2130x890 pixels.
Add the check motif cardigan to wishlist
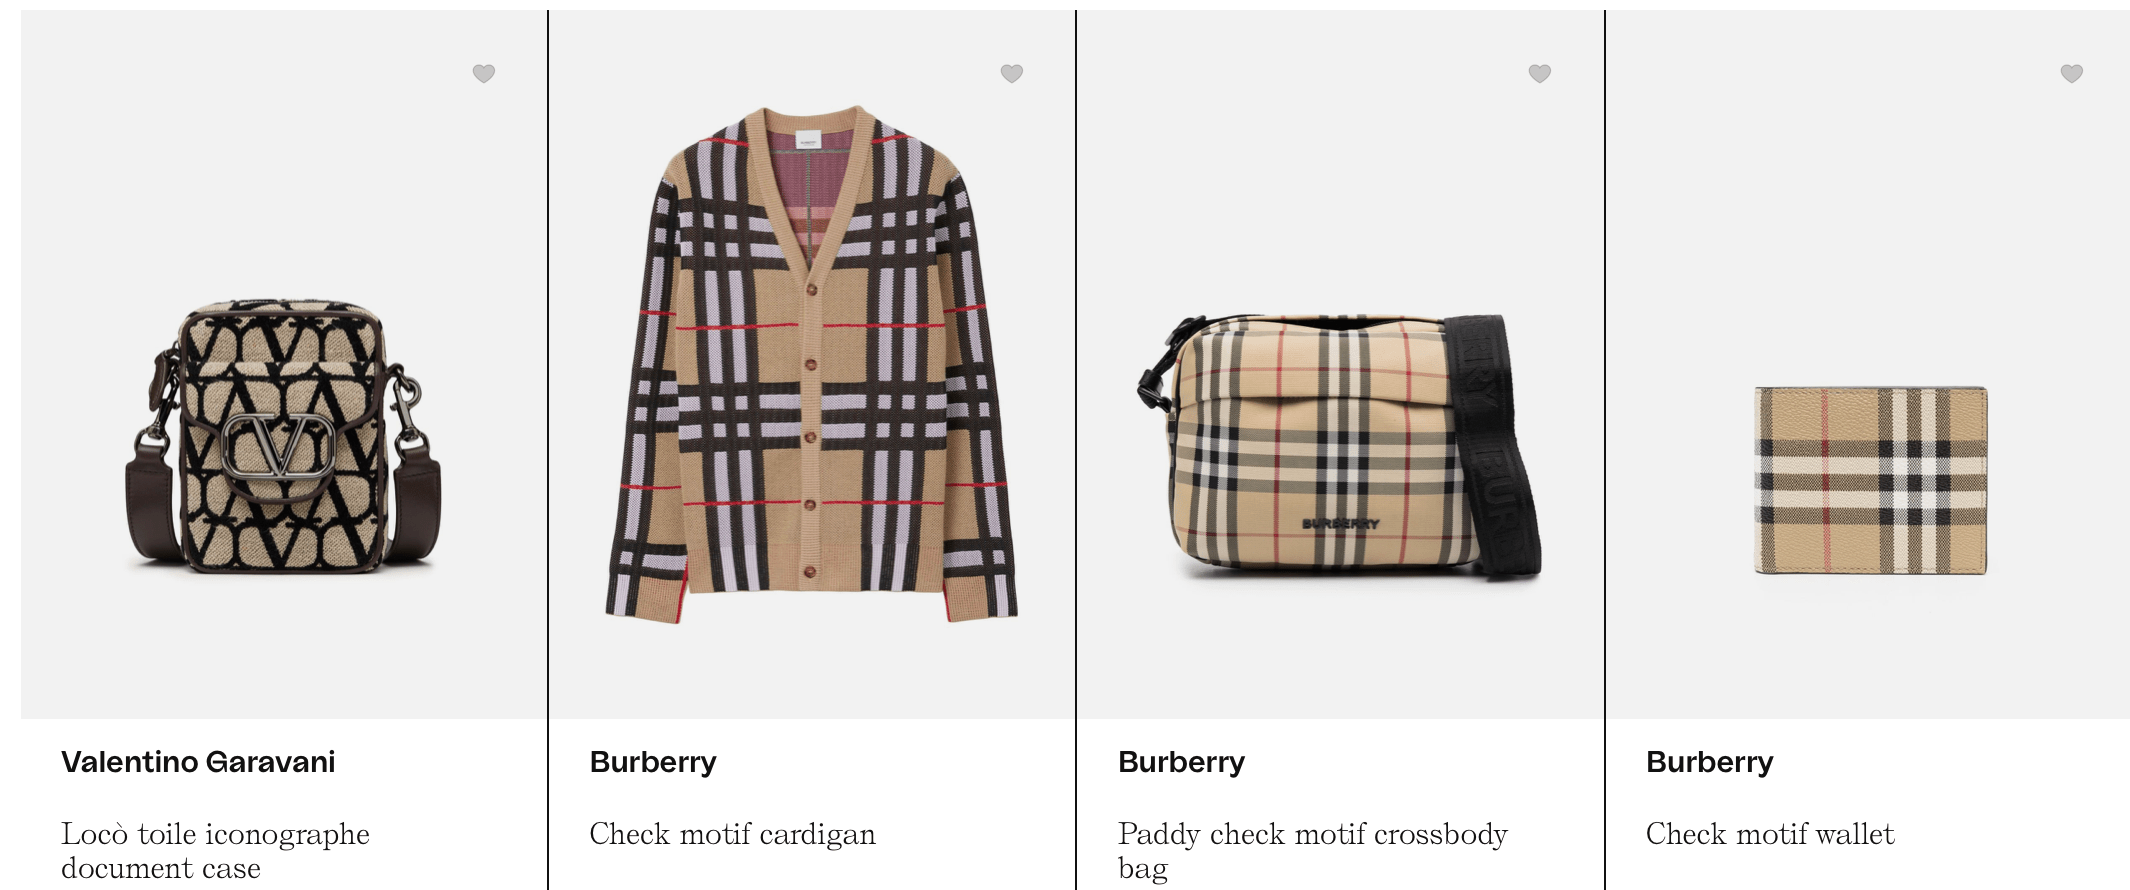click(x=1012, y=73)
